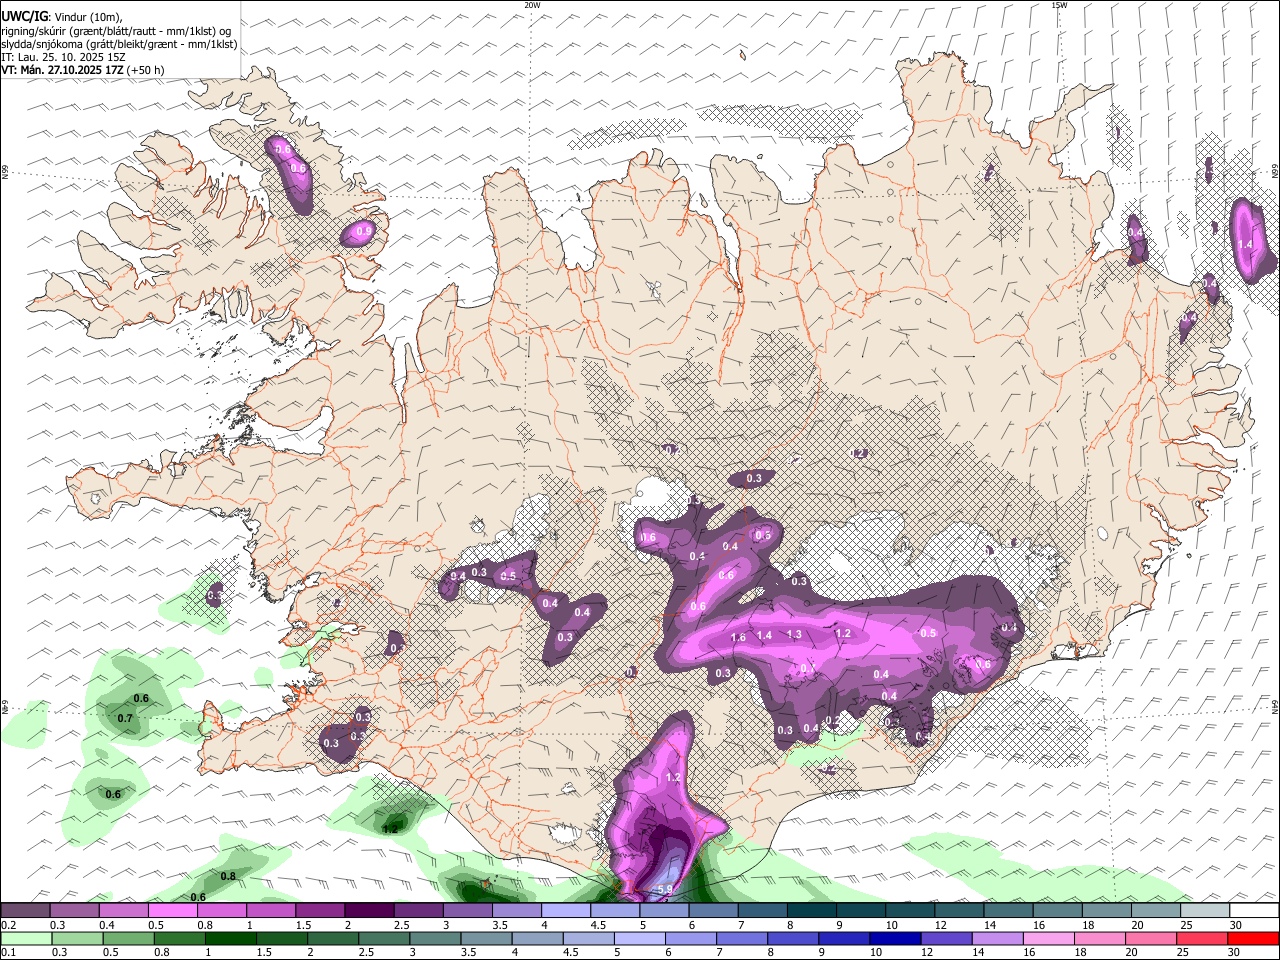The width and height of the screenshot is (1280, 960).
Task: Click the white upper legend swatch labelled 30
Action: [x=1254, y=910]
